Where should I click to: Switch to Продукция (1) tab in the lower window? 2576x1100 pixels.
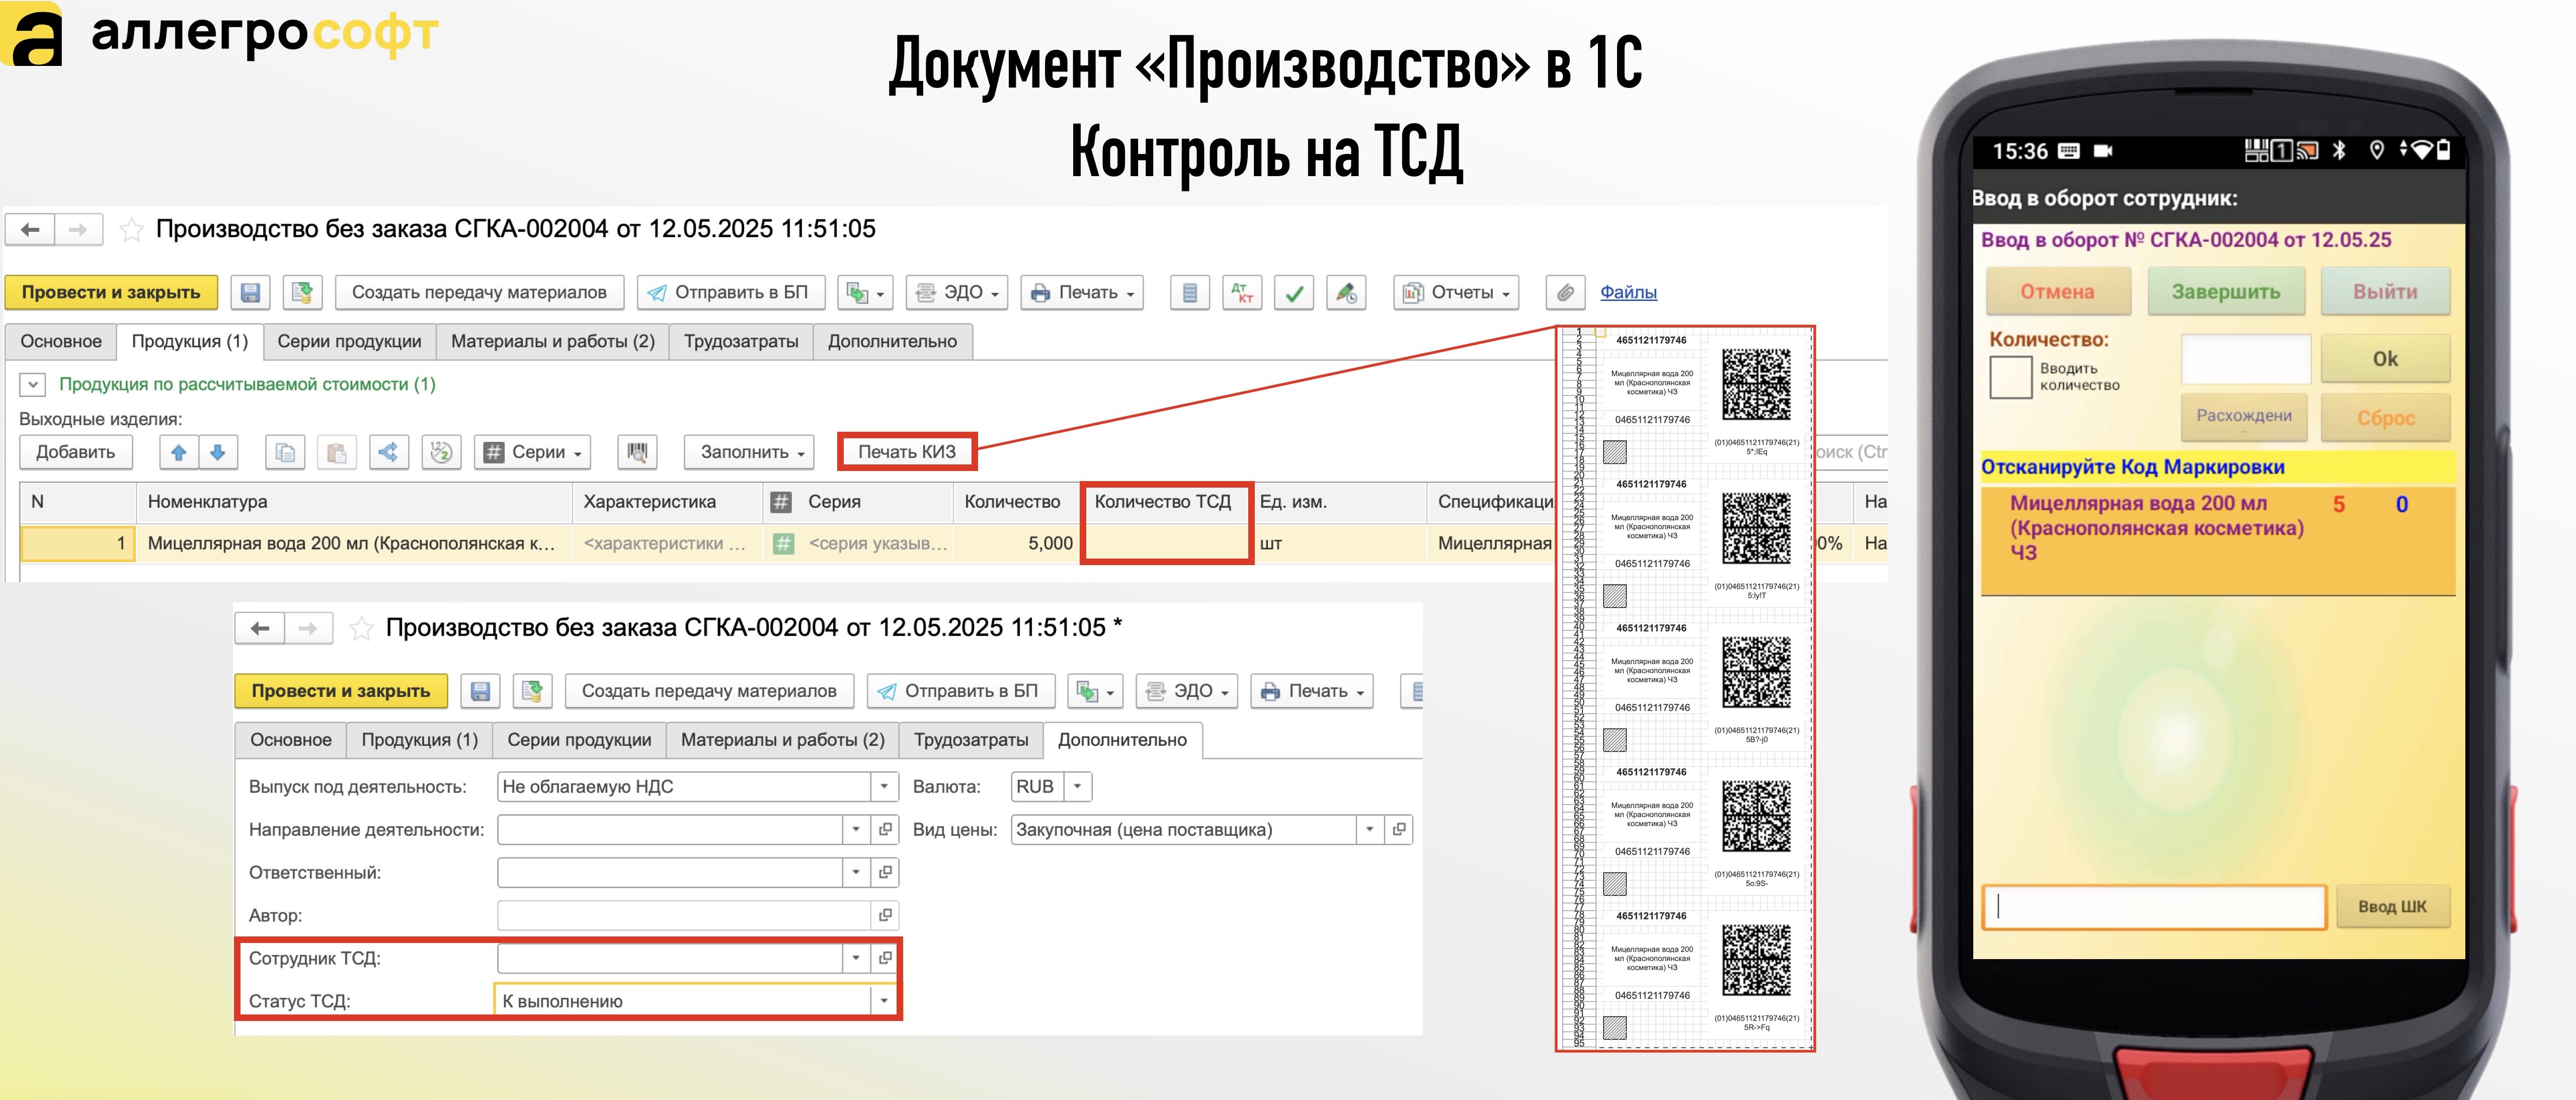420,740
